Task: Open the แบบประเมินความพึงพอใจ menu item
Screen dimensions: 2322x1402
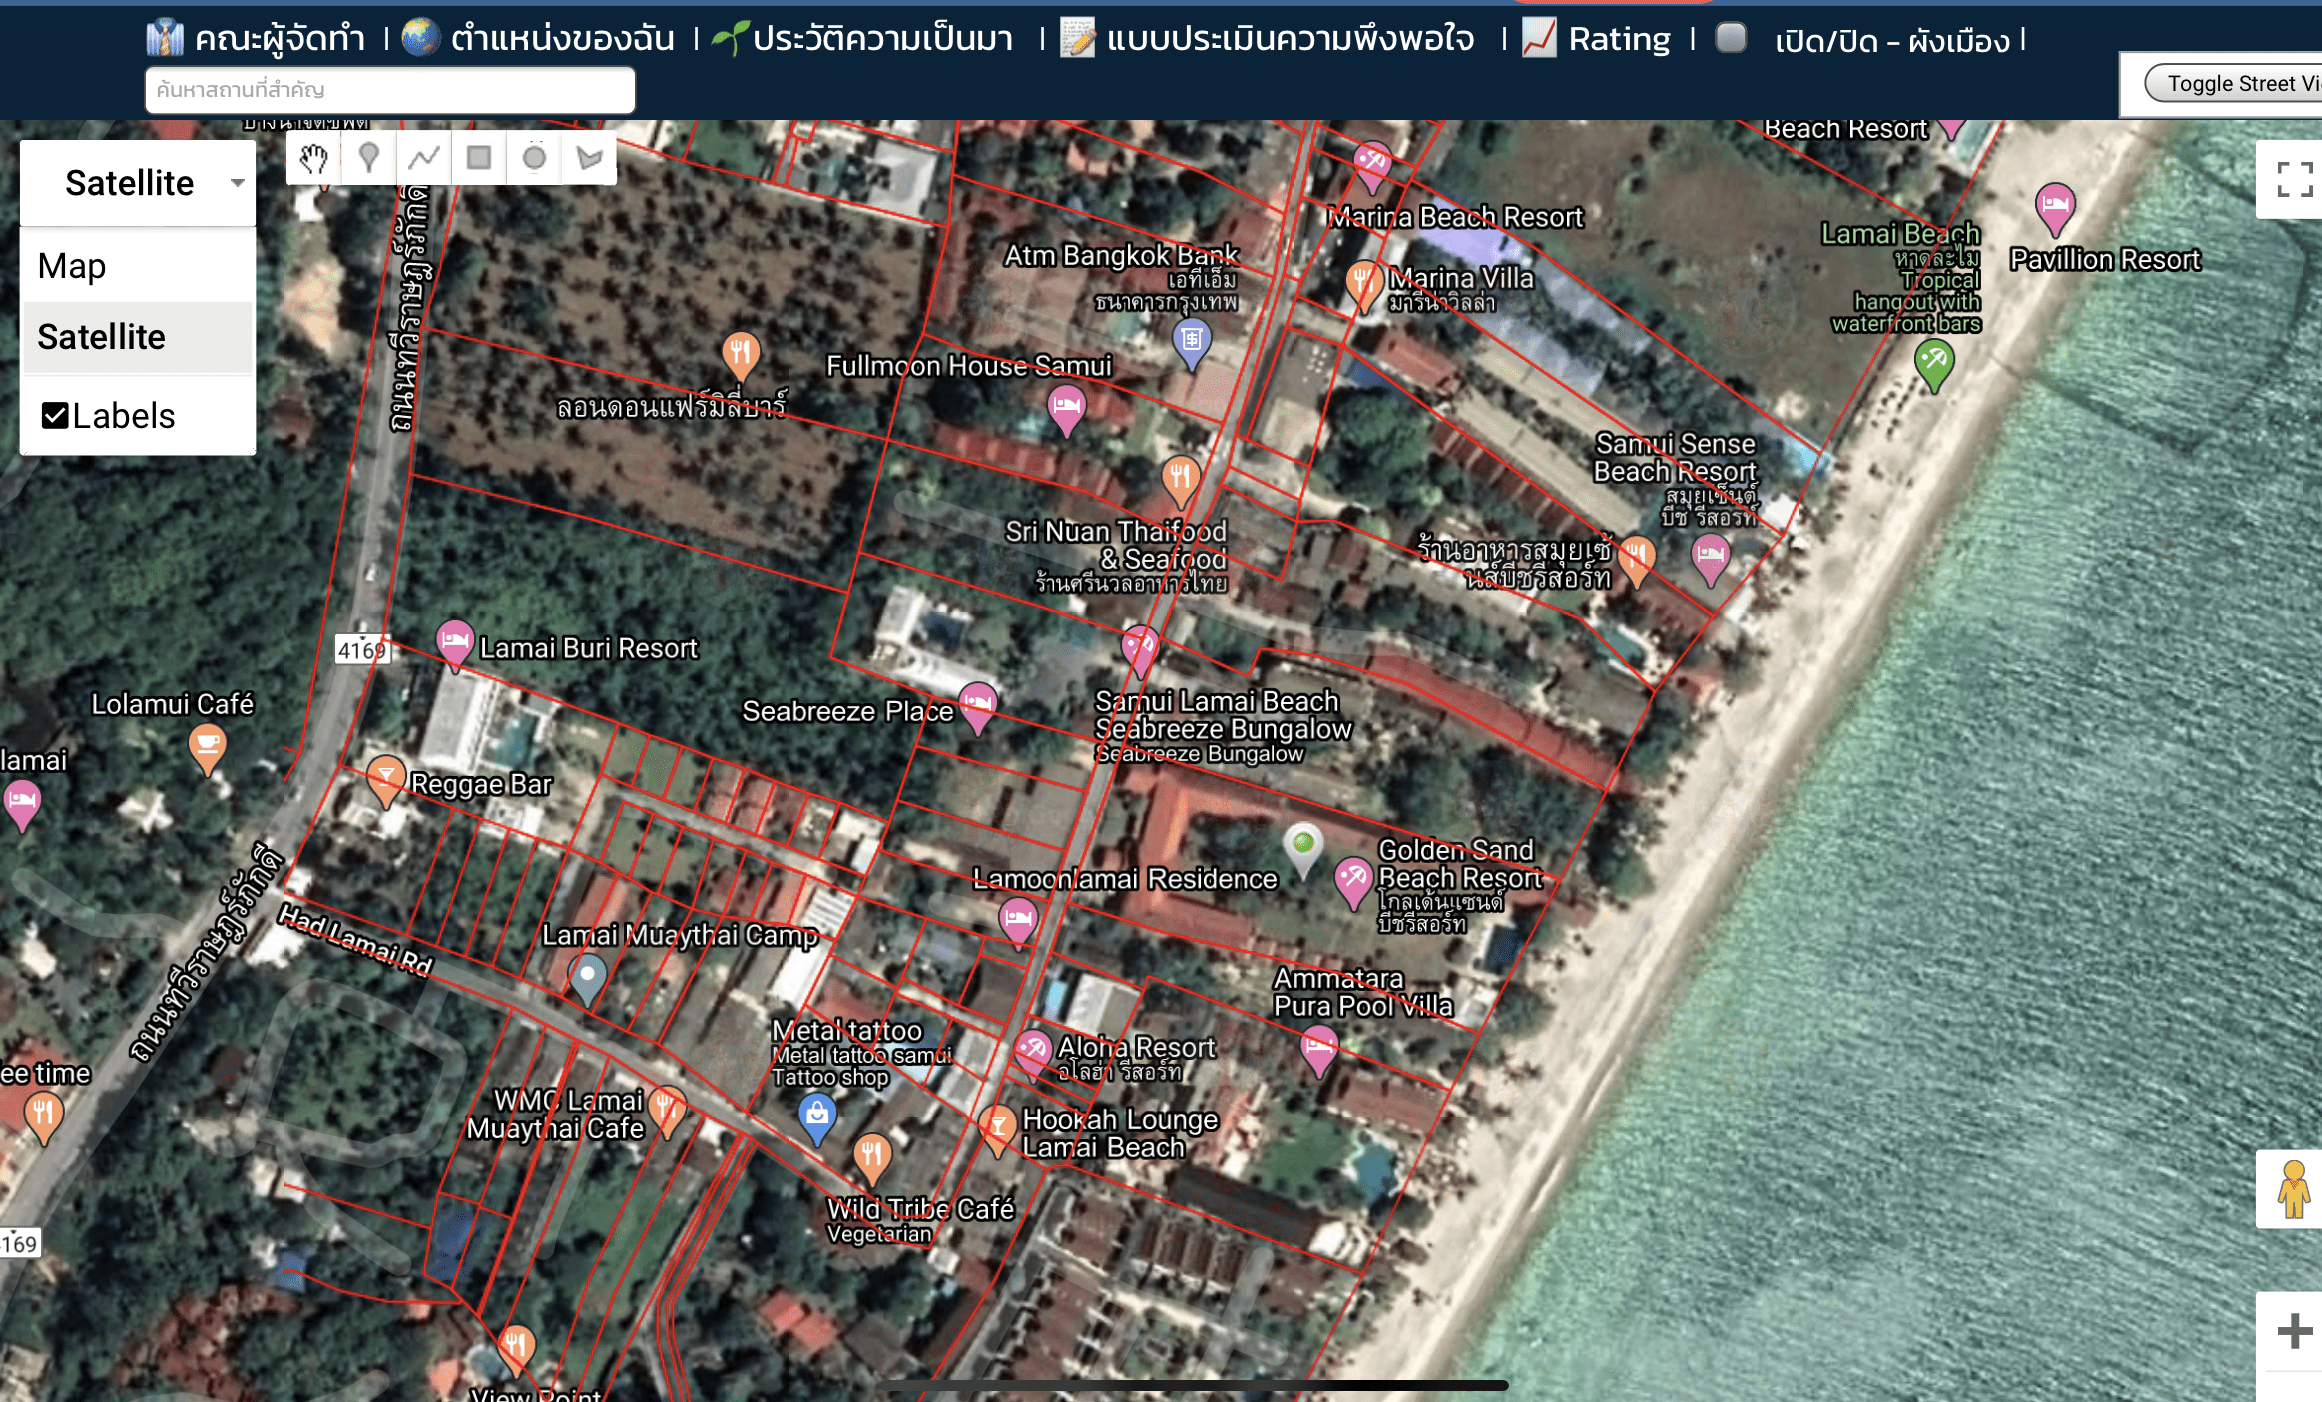Action: pos(1290,39)
